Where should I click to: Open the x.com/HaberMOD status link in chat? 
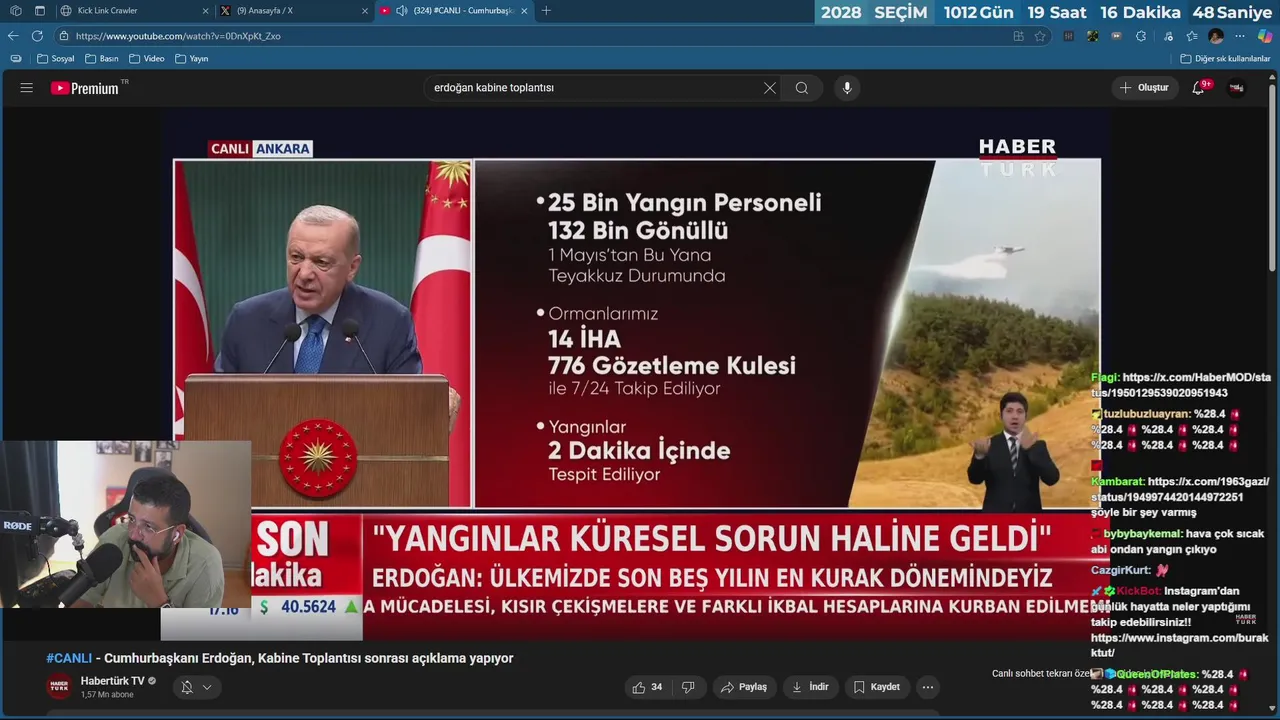pyautogui.click(x=1181, y=385)
